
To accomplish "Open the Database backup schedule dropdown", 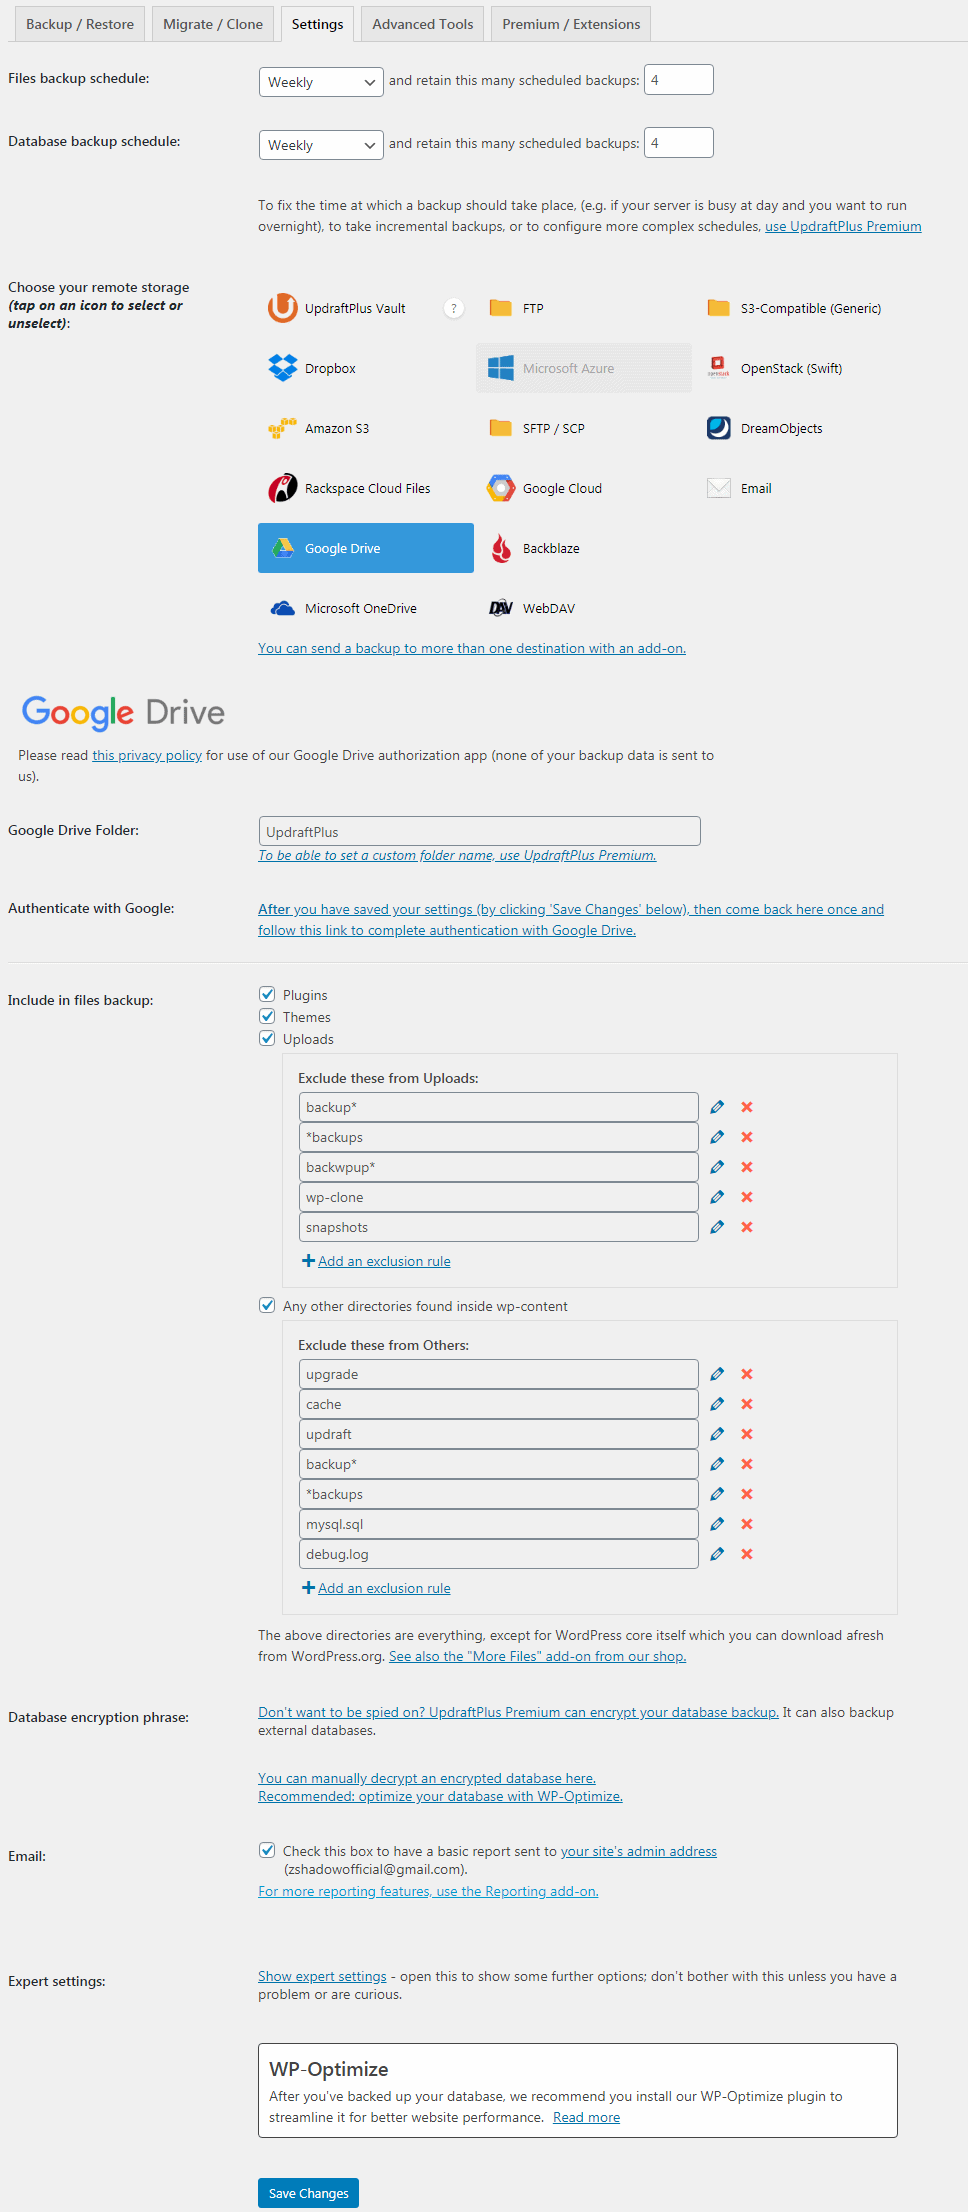I will click(321, 145).
